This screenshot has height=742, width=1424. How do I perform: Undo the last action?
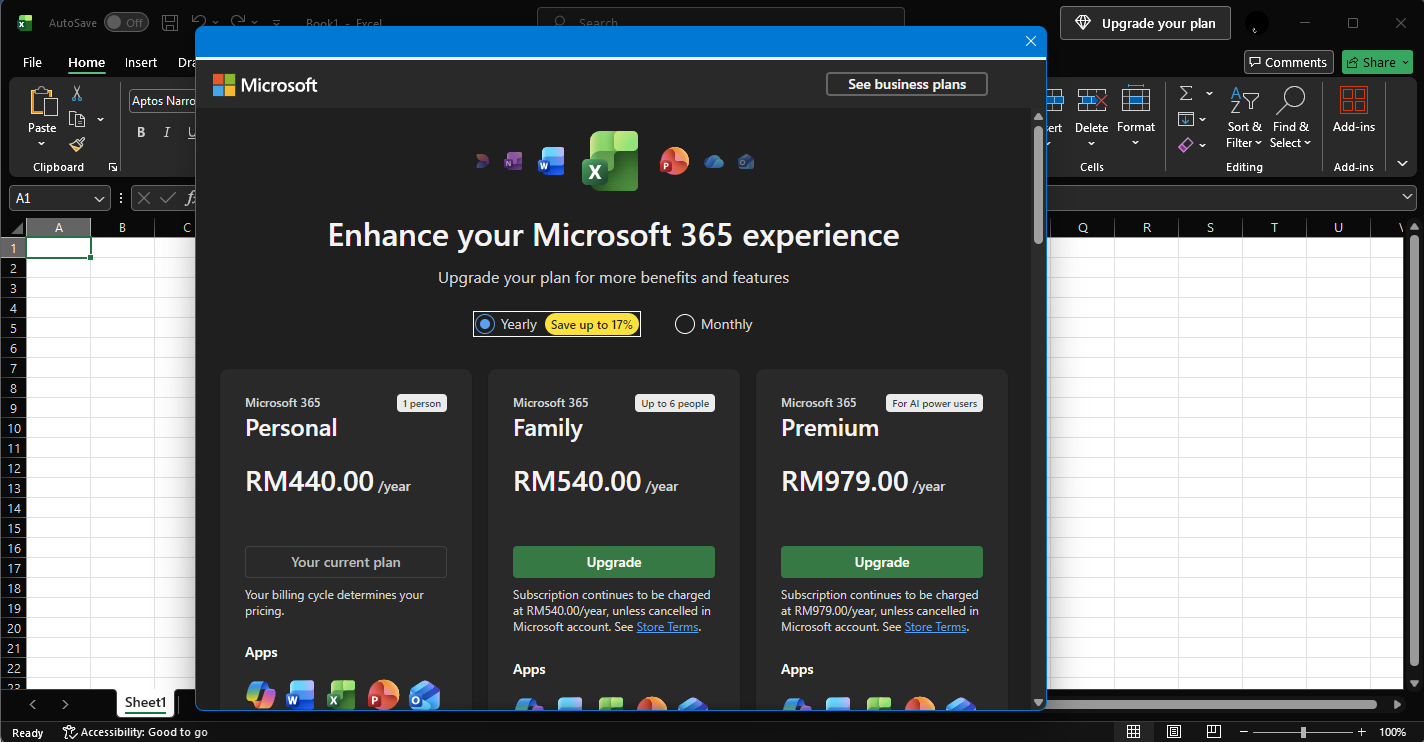coord(199,22)
